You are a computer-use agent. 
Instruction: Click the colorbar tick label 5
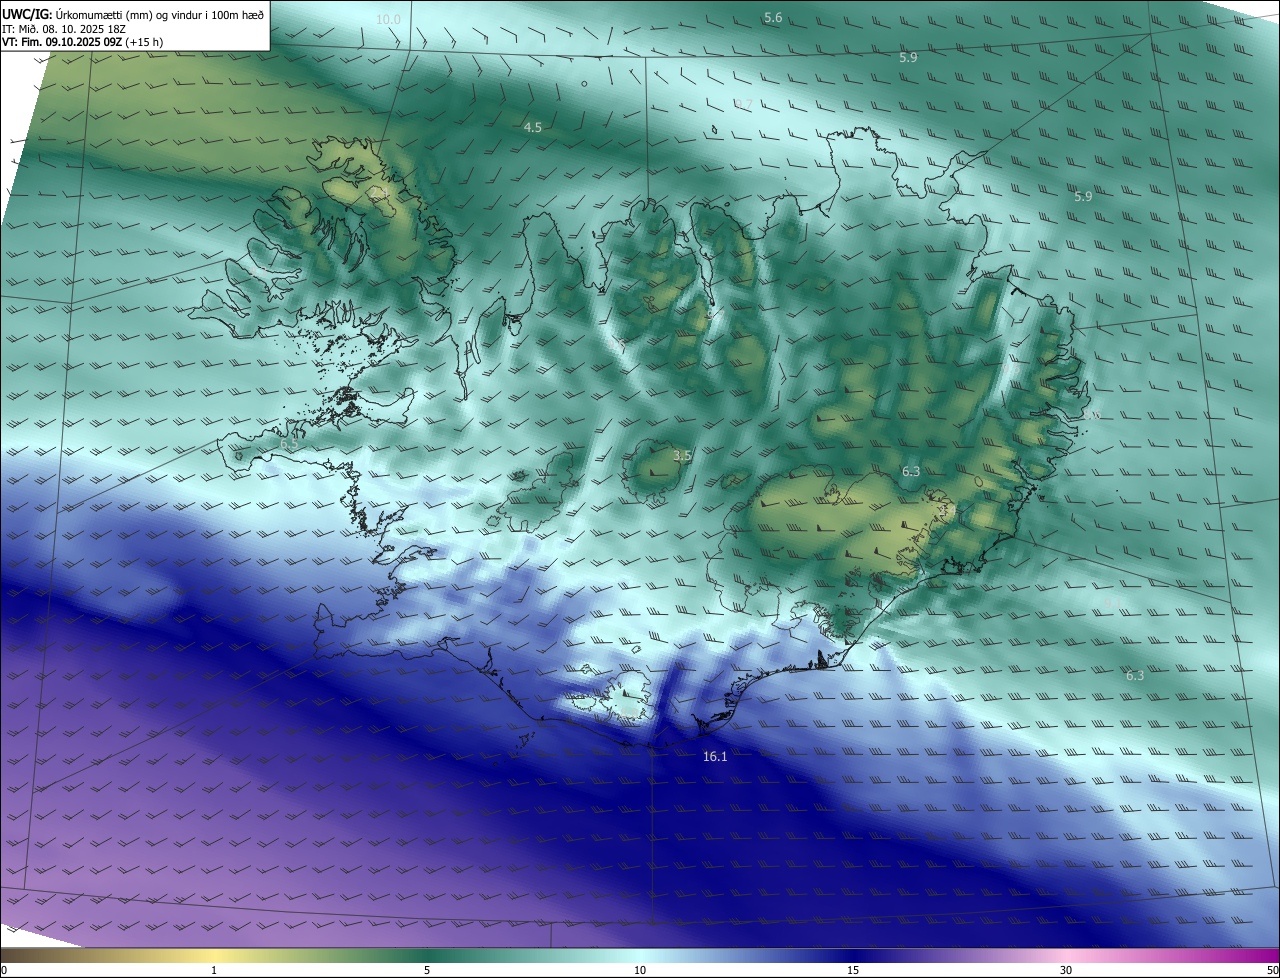click(427, 970)
